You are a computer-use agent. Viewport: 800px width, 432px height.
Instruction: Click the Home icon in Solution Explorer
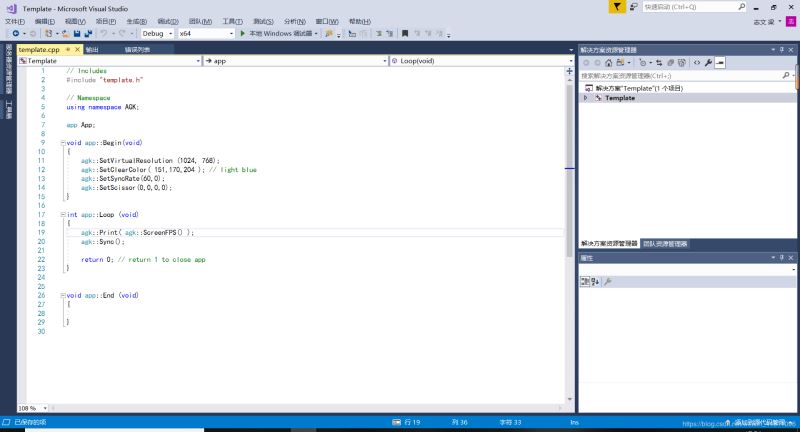pyautogui.click(x=610, y=62)
